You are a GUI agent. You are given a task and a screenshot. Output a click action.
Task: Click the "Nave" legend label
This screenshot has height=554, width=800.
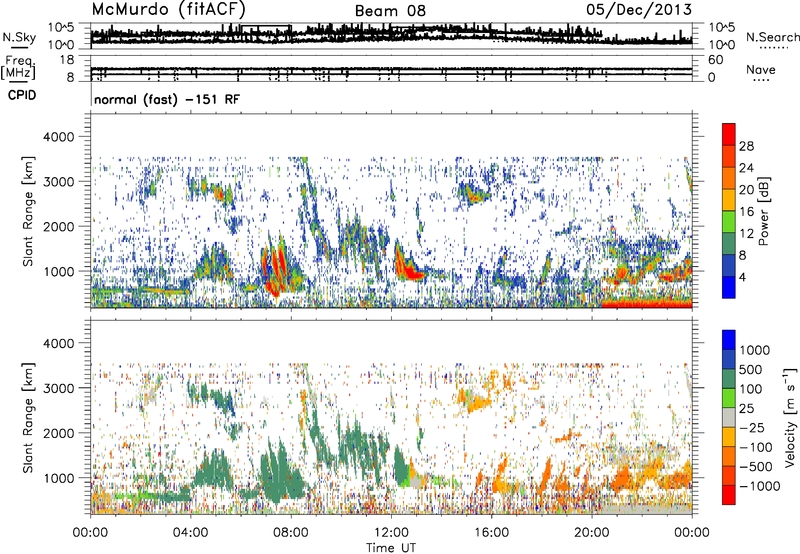[761, 69]
